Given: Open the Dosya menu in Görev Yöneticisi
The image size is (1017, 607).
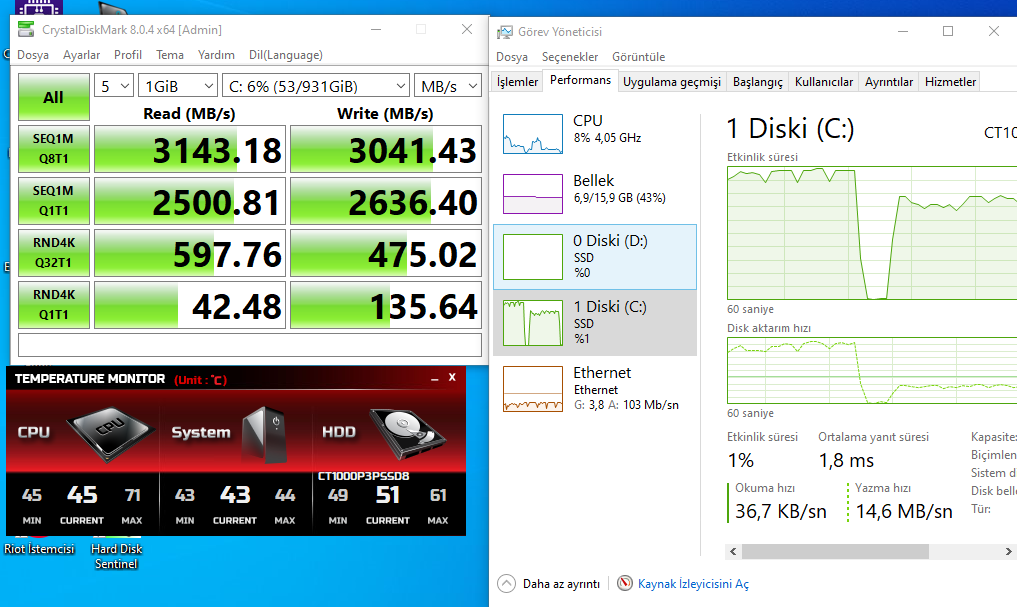Looking at the screenshot, I should pyautogui.click(x=512, y=57).
